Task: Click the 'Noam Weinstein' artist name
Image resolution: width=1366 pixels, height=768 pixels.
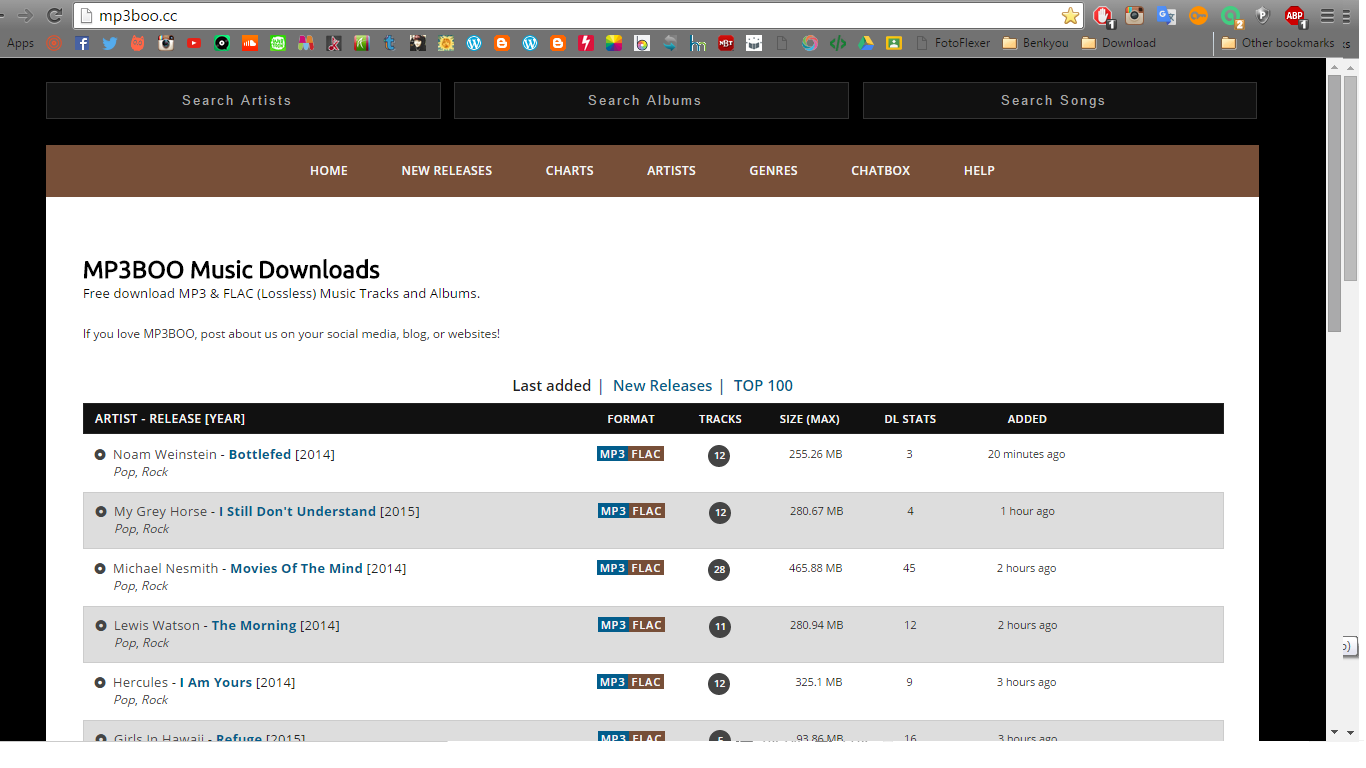Action: pos(165,454)
